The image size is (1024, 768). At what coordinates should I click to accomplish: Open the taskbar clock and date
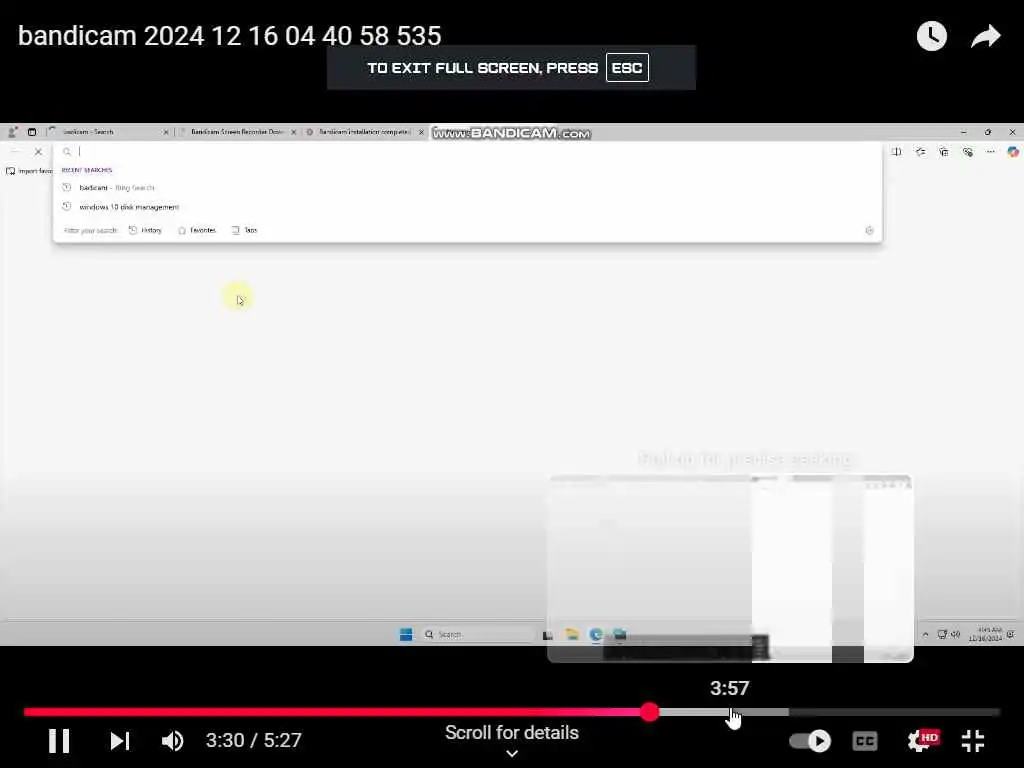[987, 634]
